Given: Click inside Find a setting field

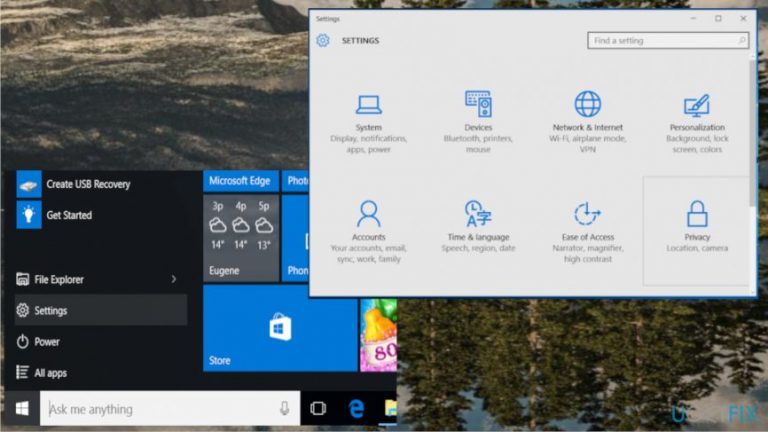Looking at the screenshot, I should click(668, 40).
